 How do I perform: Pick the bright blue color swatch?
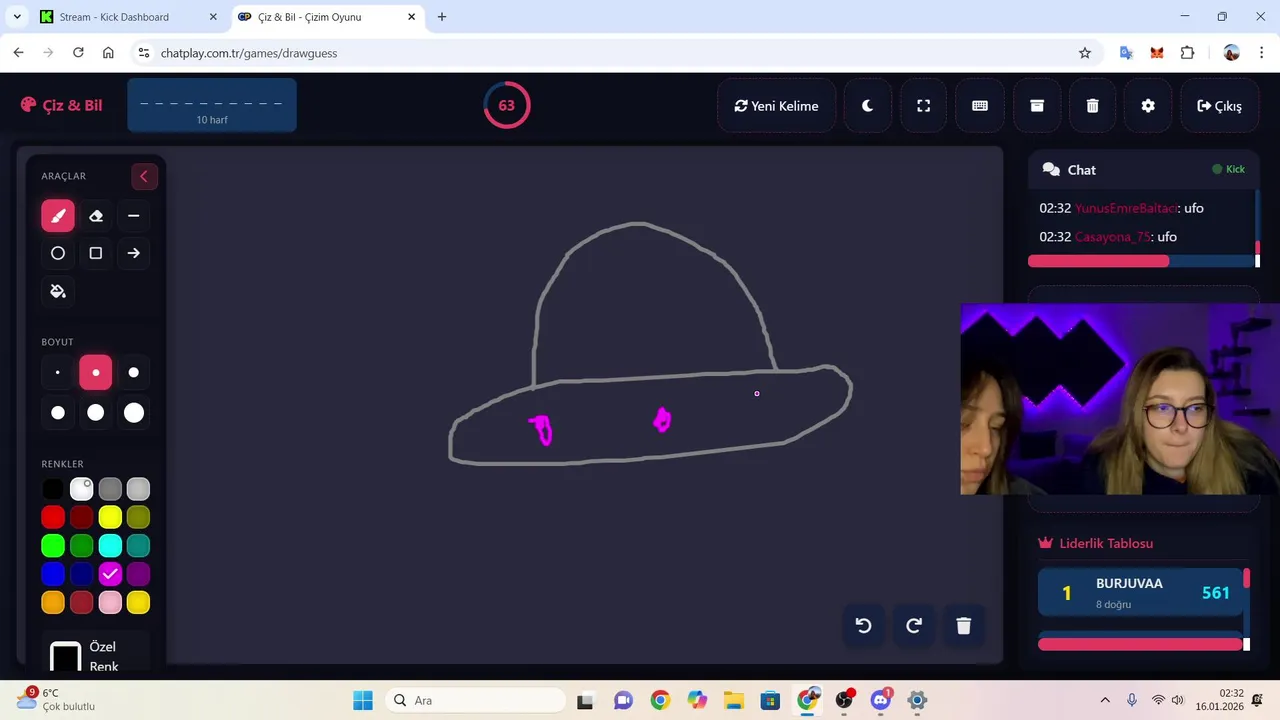(x=53, y=574)
